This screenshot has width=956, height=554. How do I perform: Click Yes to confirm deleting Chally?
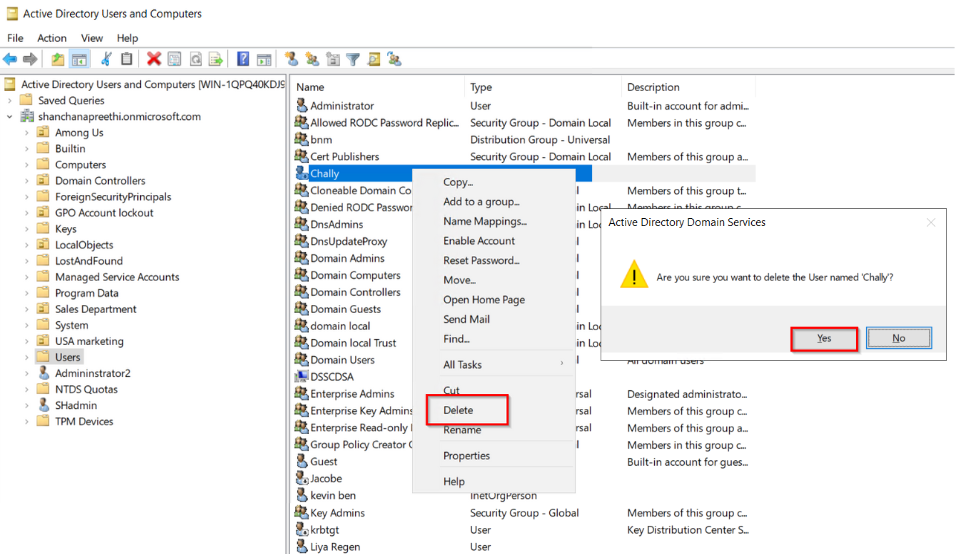824,338
